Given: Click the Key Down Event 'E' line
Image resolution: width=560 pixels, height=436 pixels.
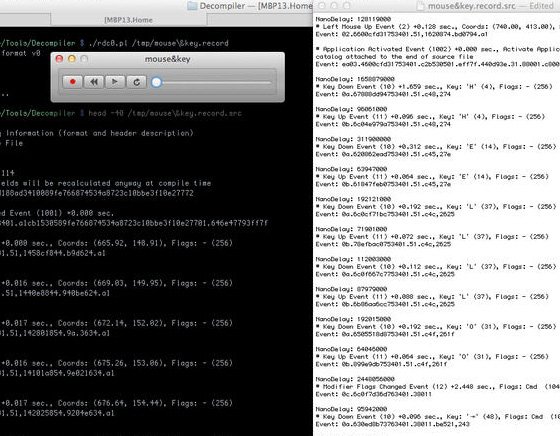Looking at the screenshot, I should pyautogui.click(x=436, y=146).
